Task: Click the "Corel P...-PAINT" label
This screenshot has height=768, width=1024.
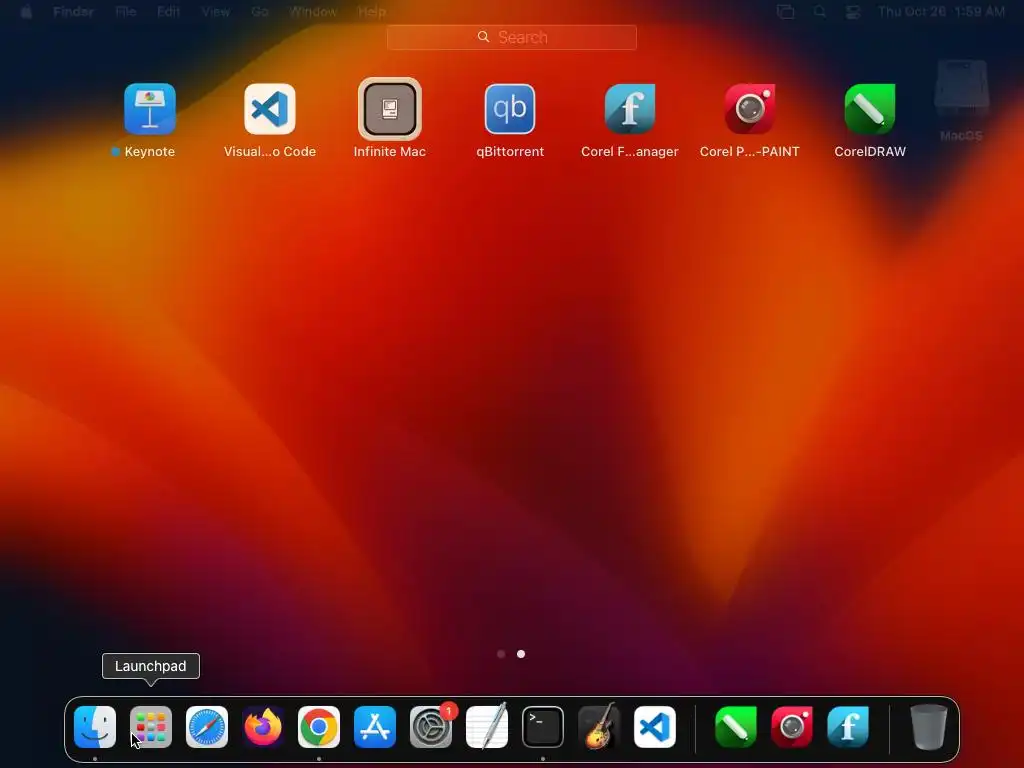Action: [x=750, y=152]
